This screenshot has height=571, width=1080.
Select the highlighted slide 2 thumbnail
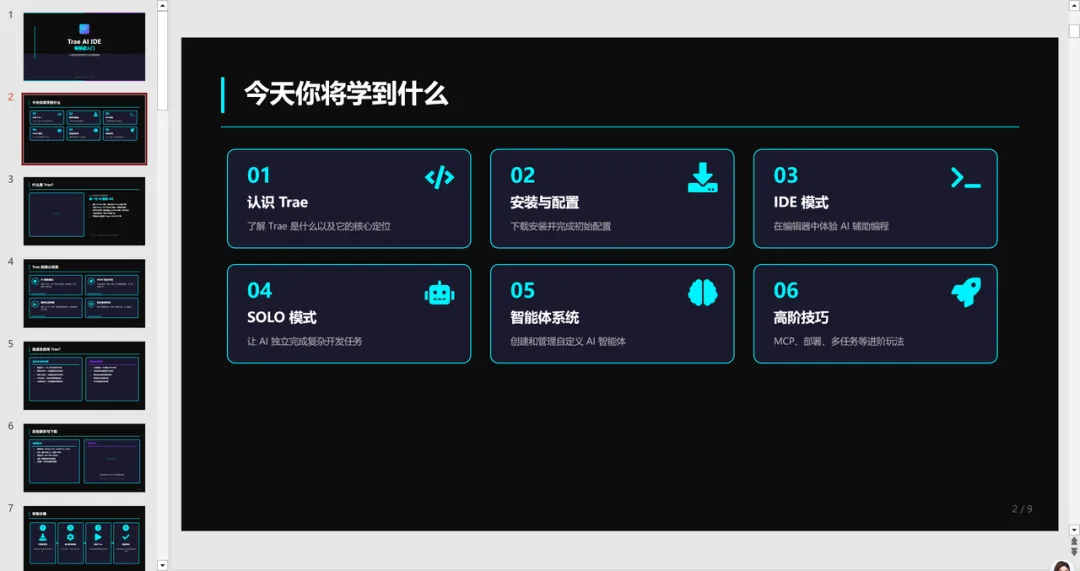84,129
